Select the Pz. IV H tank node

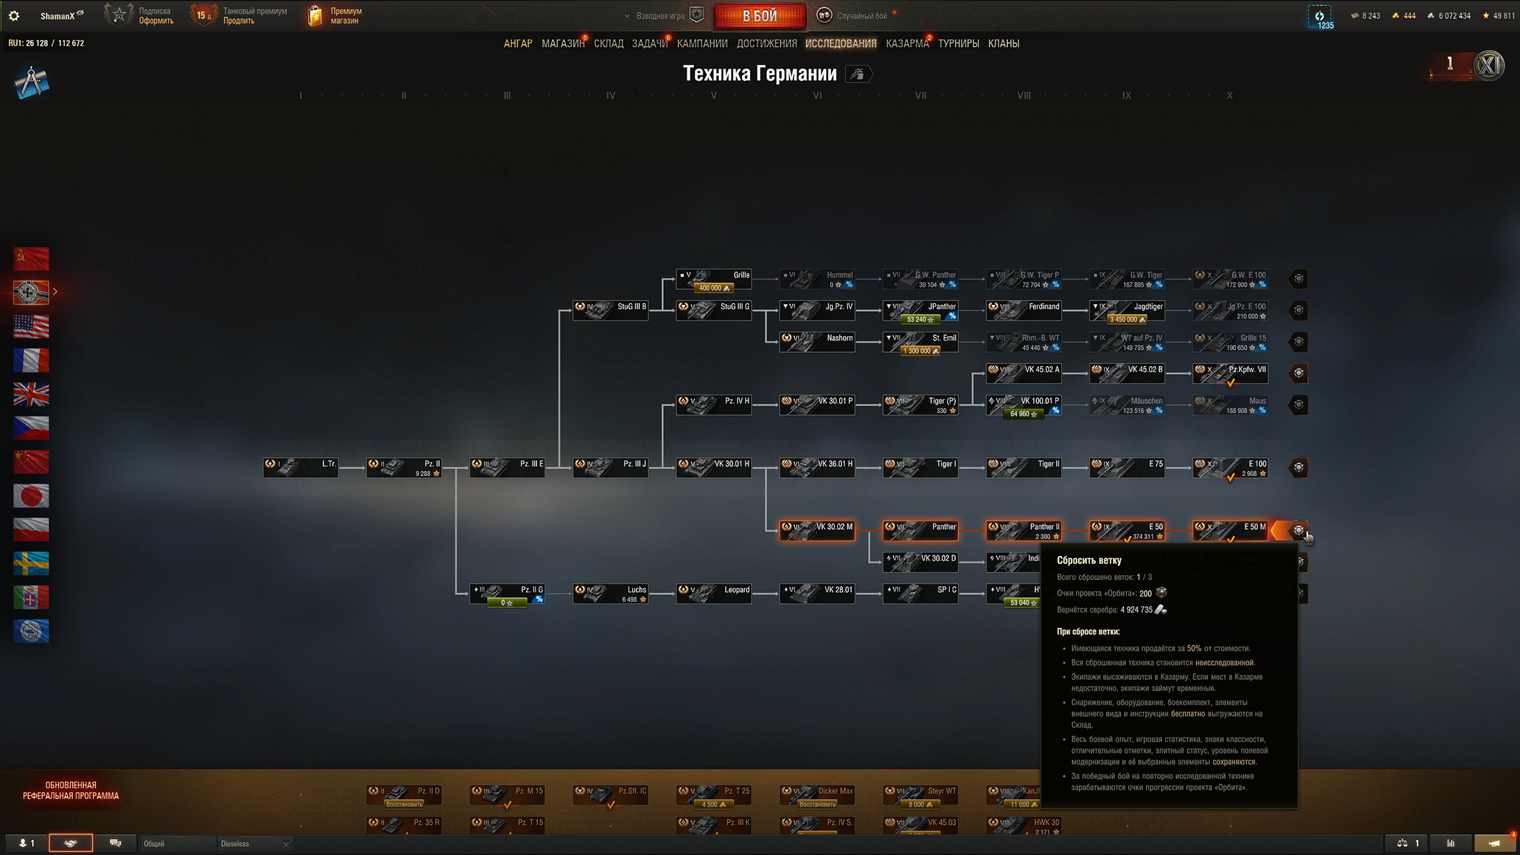[x=713, y=404]
